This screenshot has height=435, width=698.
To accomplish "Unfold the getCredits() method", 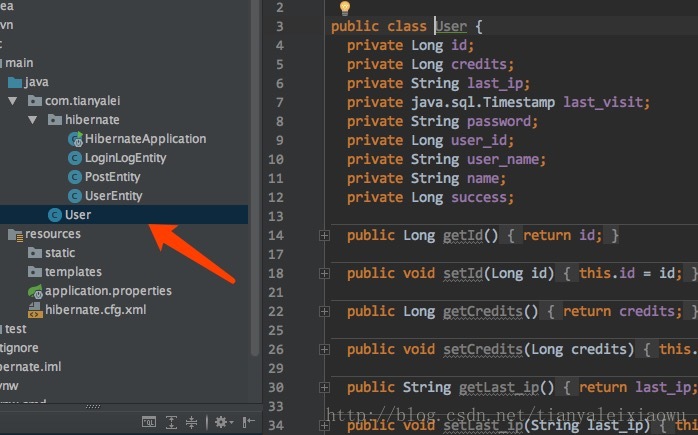I will click(325, 311).
